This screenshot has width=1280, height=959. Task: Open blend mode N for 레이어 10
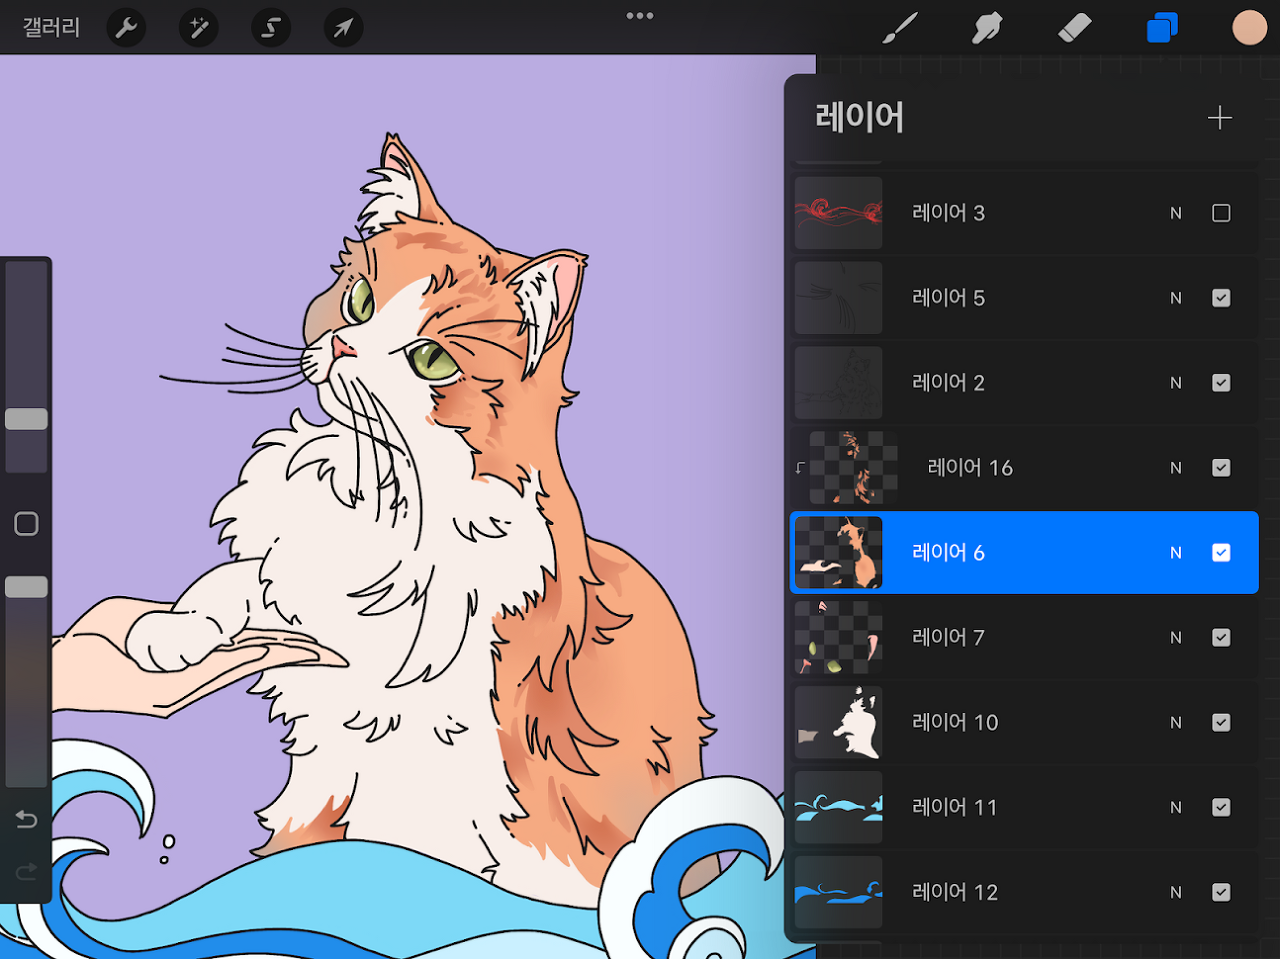[x=1176, y=723]
